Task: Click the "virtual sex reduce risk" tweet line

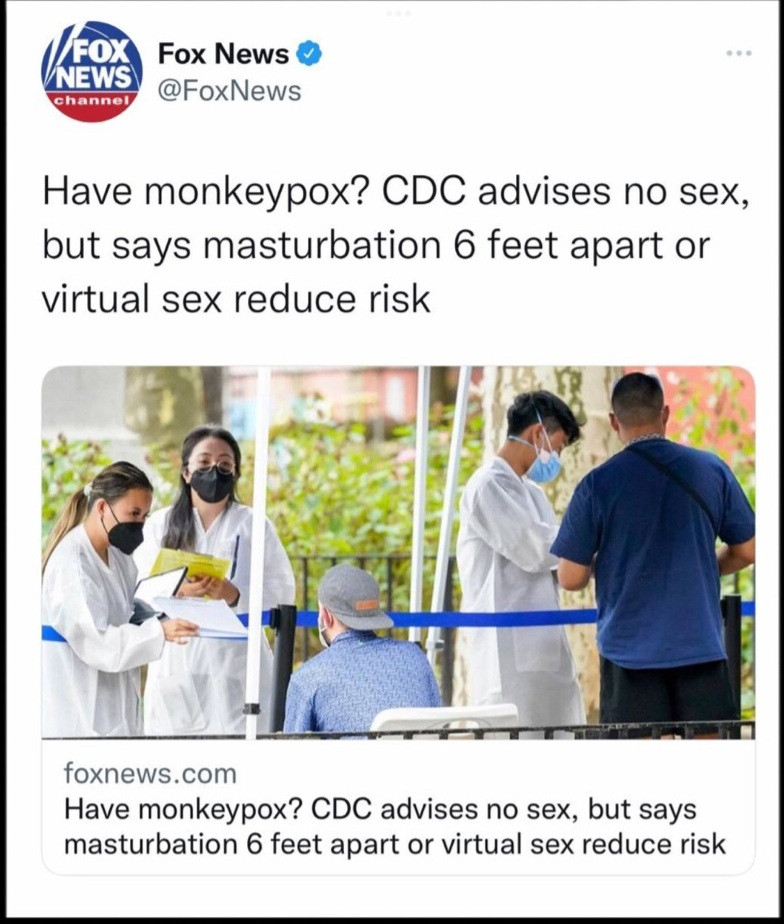Action: click(236, 298)
